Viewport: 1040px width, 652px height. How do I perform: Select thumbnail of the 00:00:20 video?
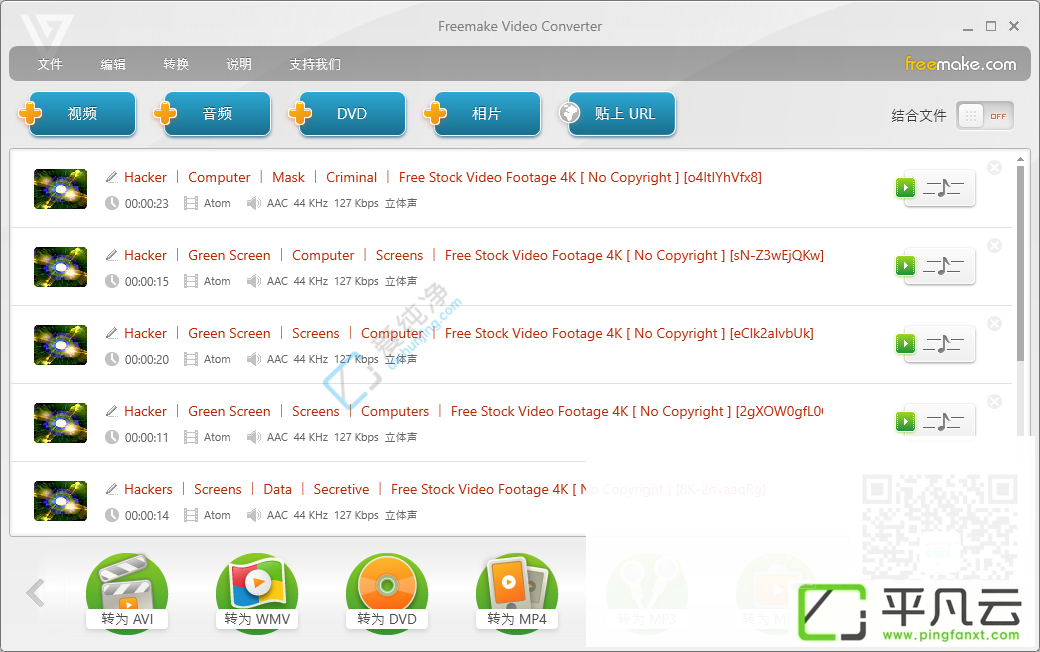[x=60, y=345]
